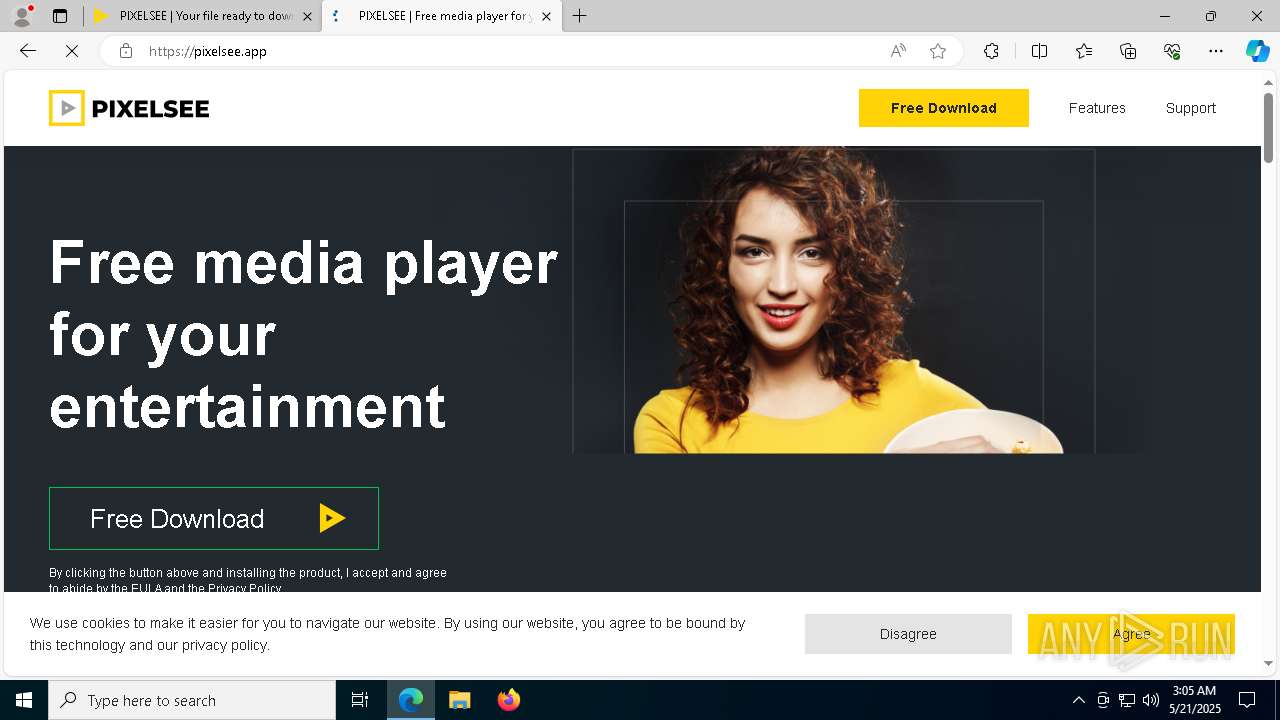Click the woman hero image
The width and height of the screenshot is (1280, 720).
pyautogui.click(x=834, y=301)
